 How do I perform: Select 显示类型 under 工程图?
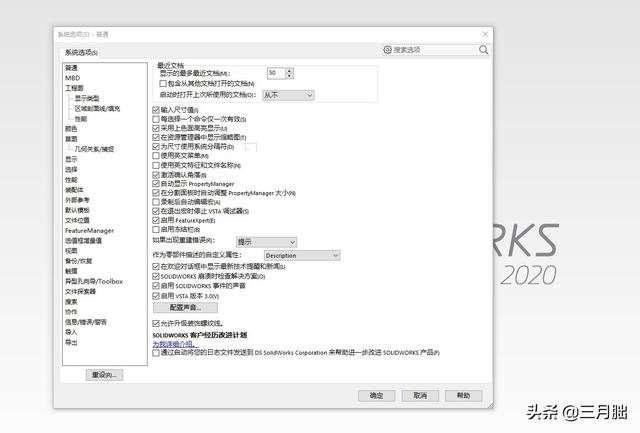(x=87, y=98)
